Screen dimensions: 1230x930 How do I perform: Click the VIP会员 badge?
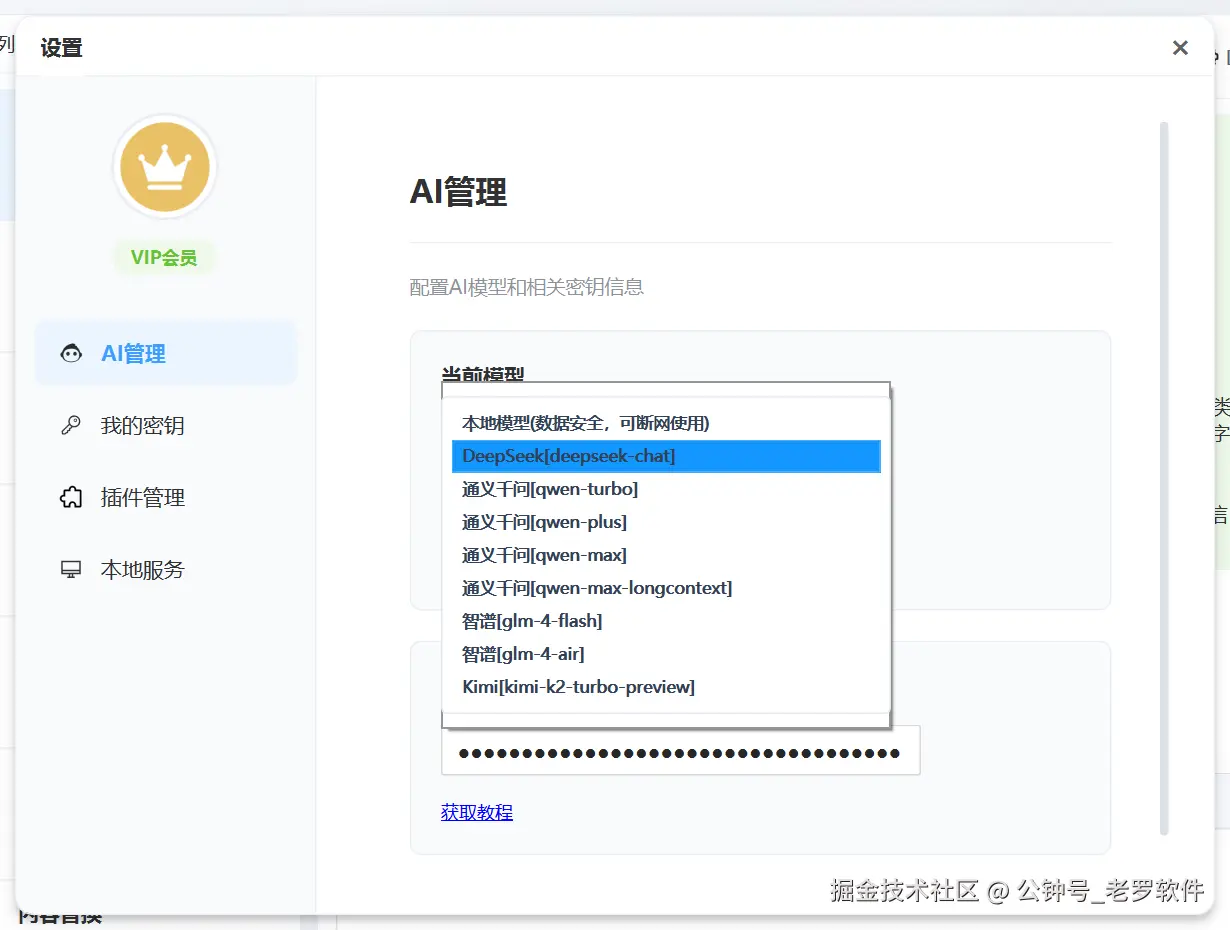164,258
